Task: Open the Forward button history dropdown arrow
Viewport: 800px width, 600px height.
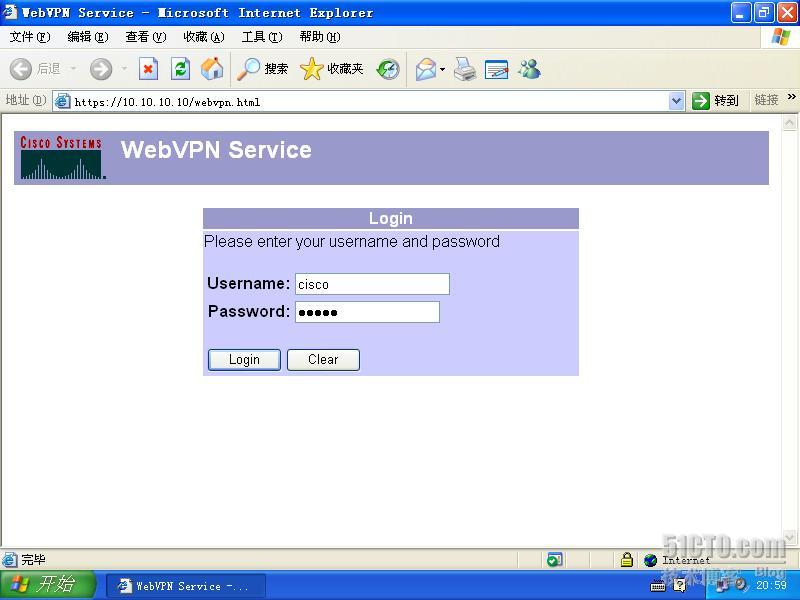Action: tap(123, 68)
